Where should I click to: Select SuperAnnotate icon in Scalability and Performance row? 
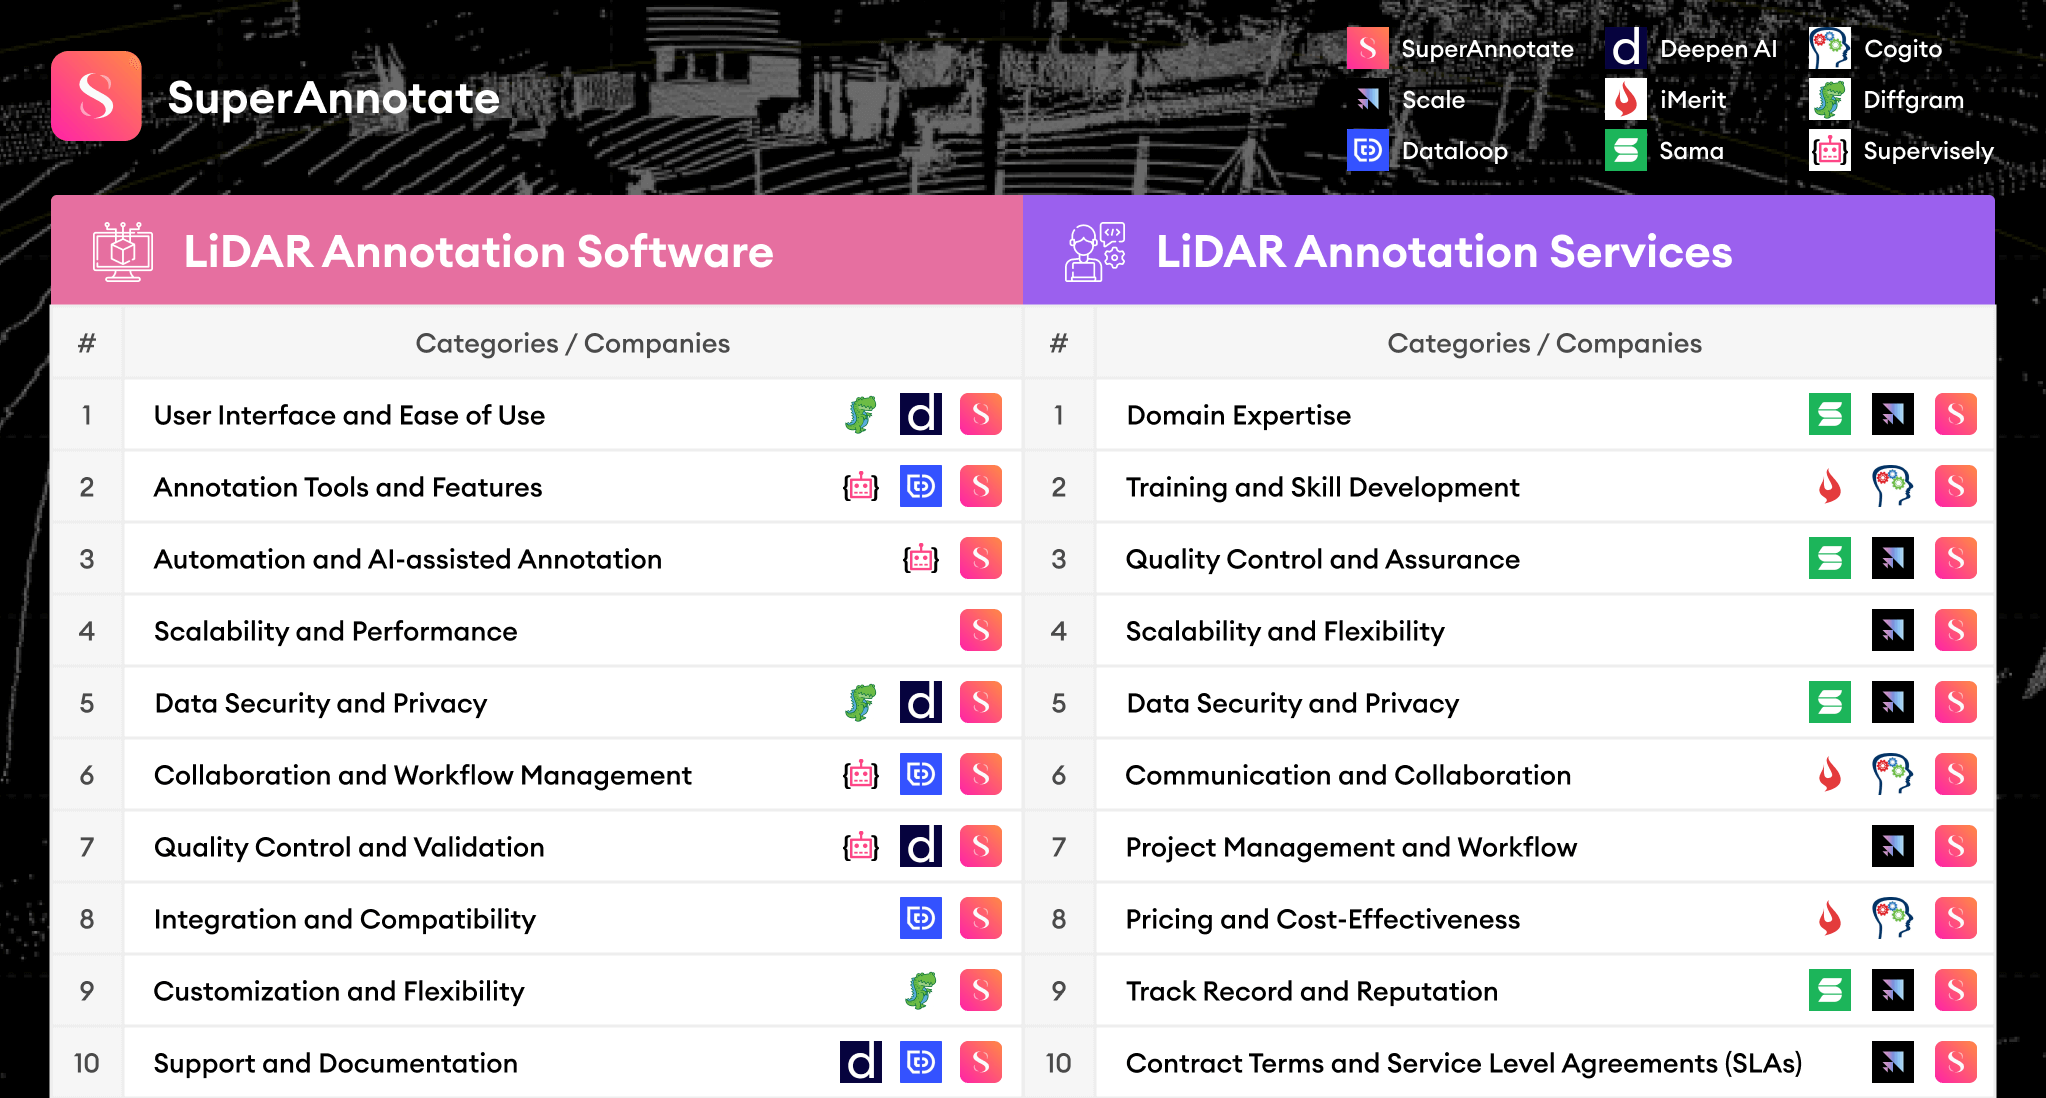coord(981,630)
